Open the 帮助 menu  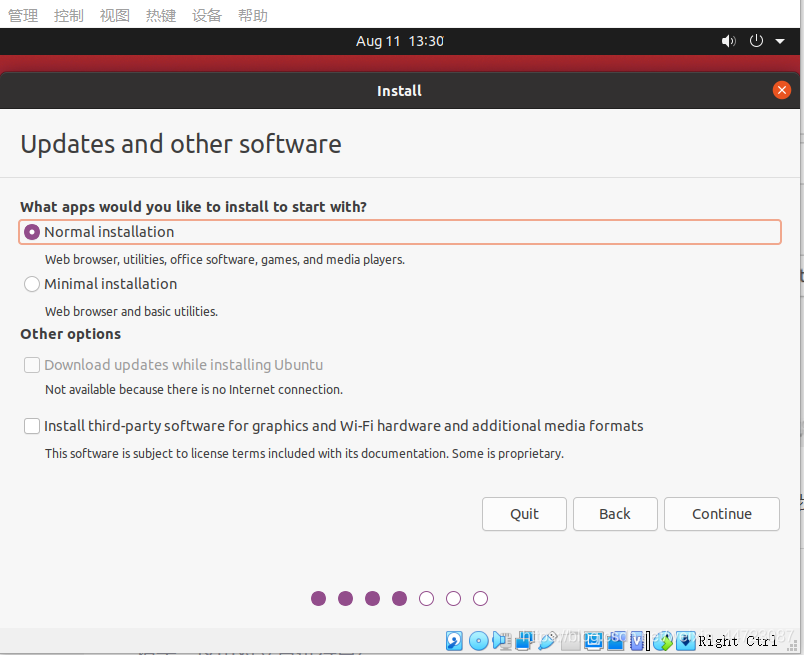[x=253, y=15]
